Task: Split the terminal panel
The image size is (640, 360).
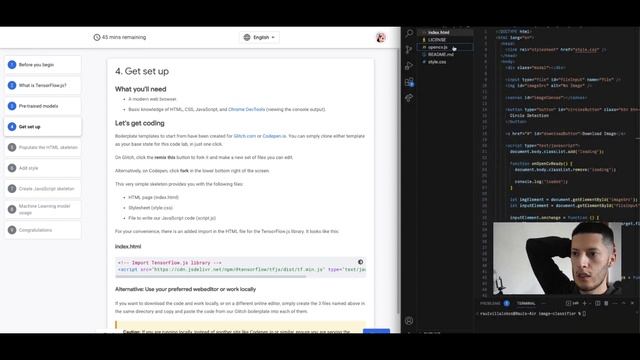Action: coord(598,303)
